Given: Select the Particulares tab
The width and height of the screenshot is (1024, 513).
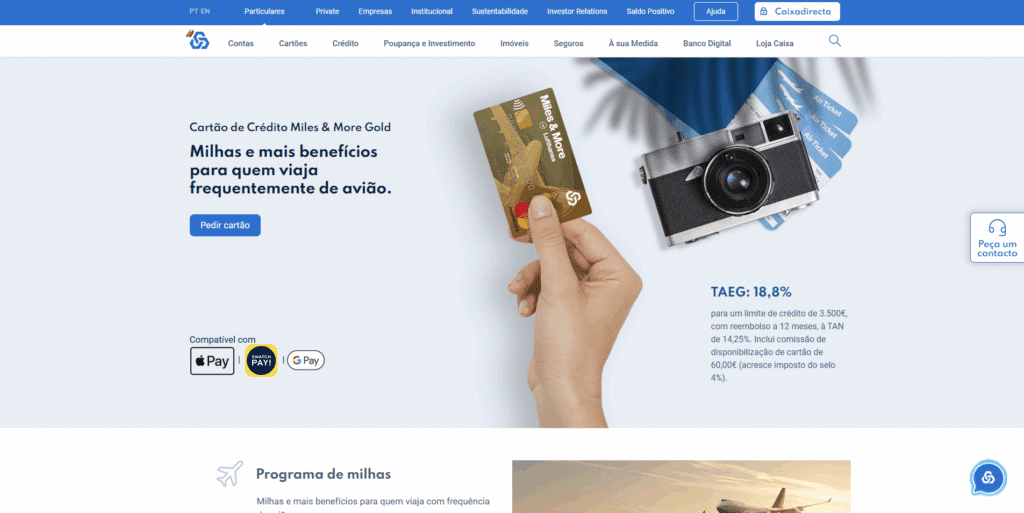Looking at the screenshot, I should click(x=264, y=11).
